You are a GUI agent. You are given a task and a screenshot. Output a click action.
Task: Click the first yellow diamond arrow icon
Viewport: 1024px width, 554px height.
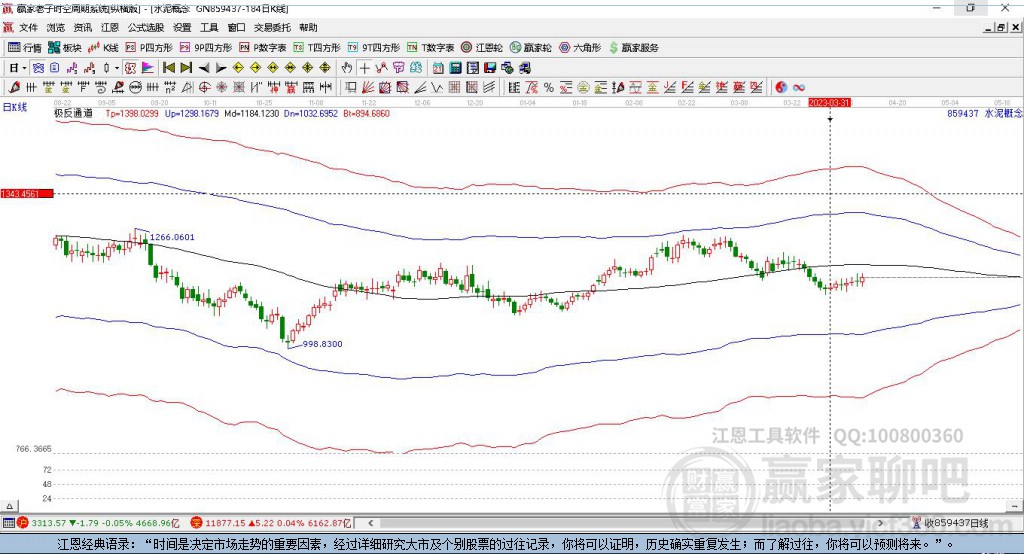[238, 68]
